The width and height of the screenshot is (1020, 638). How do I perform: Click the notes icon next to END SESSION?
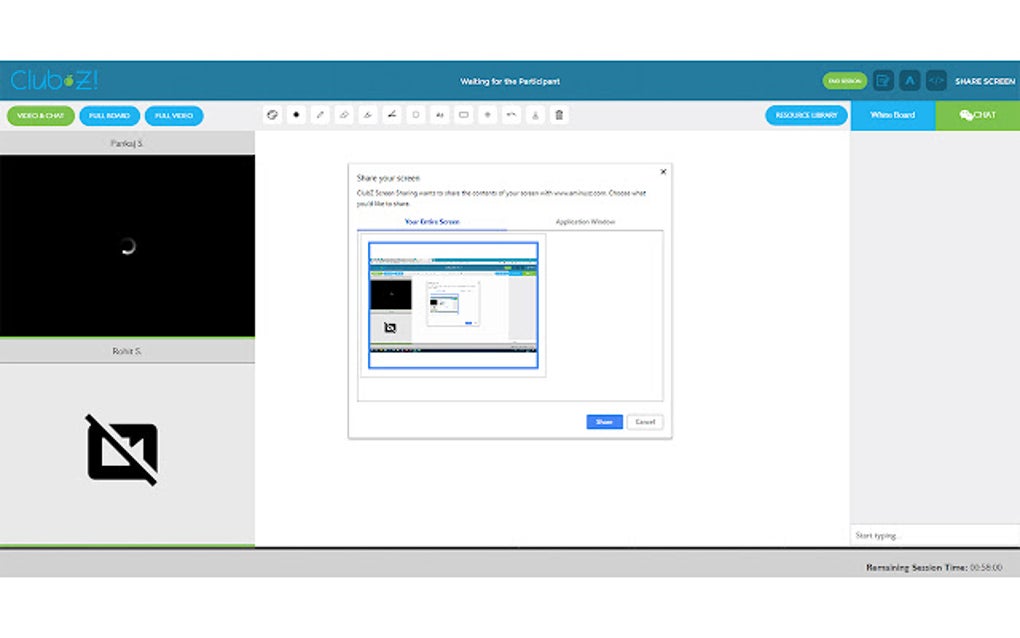[883, 80]
